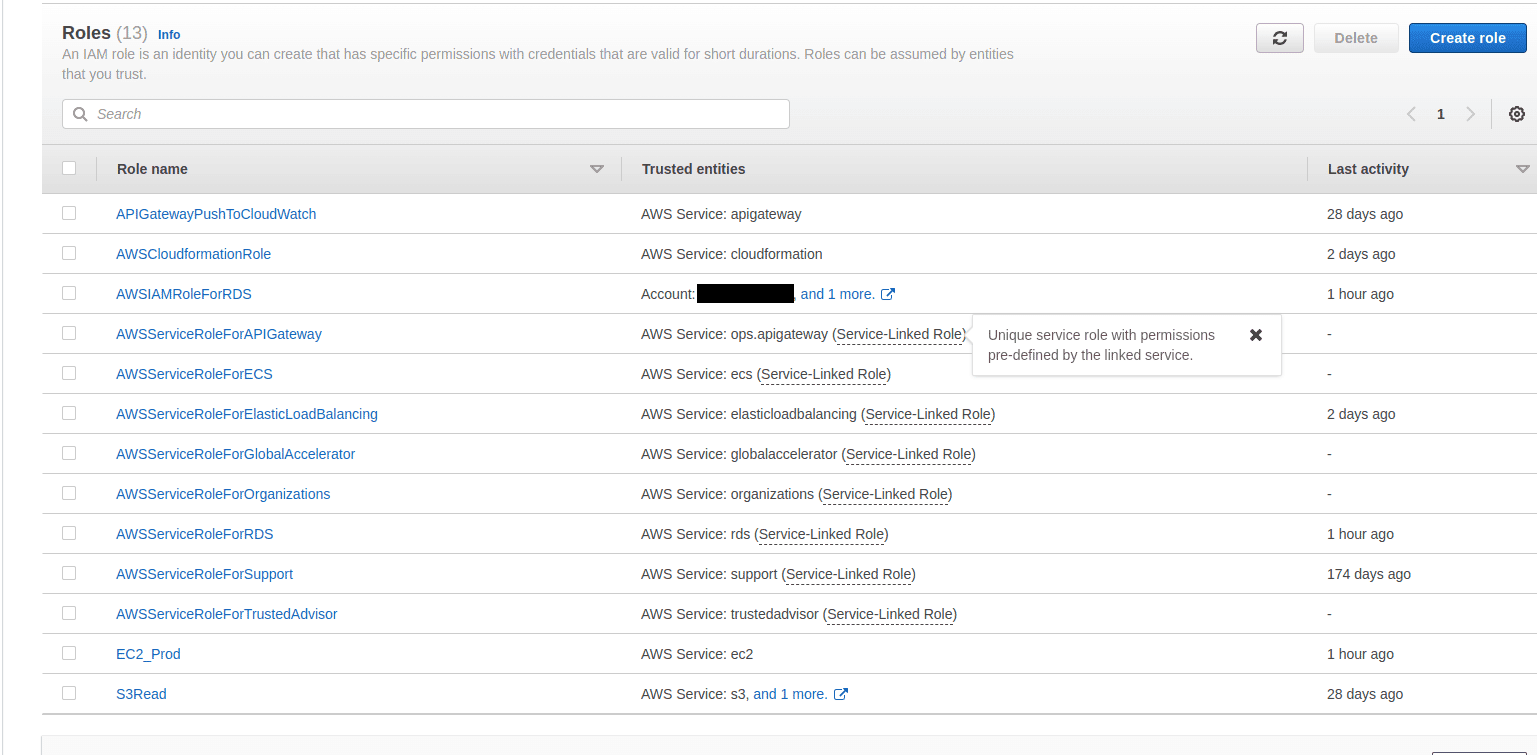Select all roles checkbox in header
The width and height of the screenshot is (1537, 755).
click(x=69, y=168)
